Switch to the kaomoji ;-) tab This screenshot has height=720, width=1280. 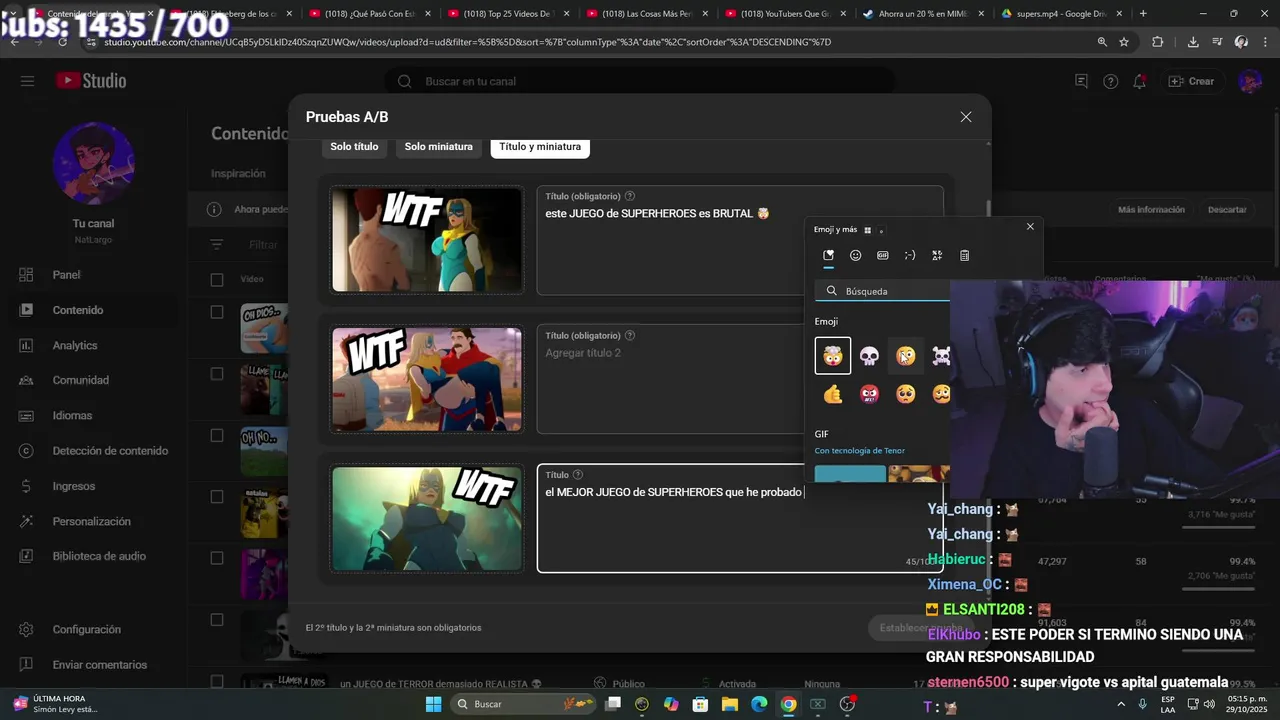(x=909, y=255)
